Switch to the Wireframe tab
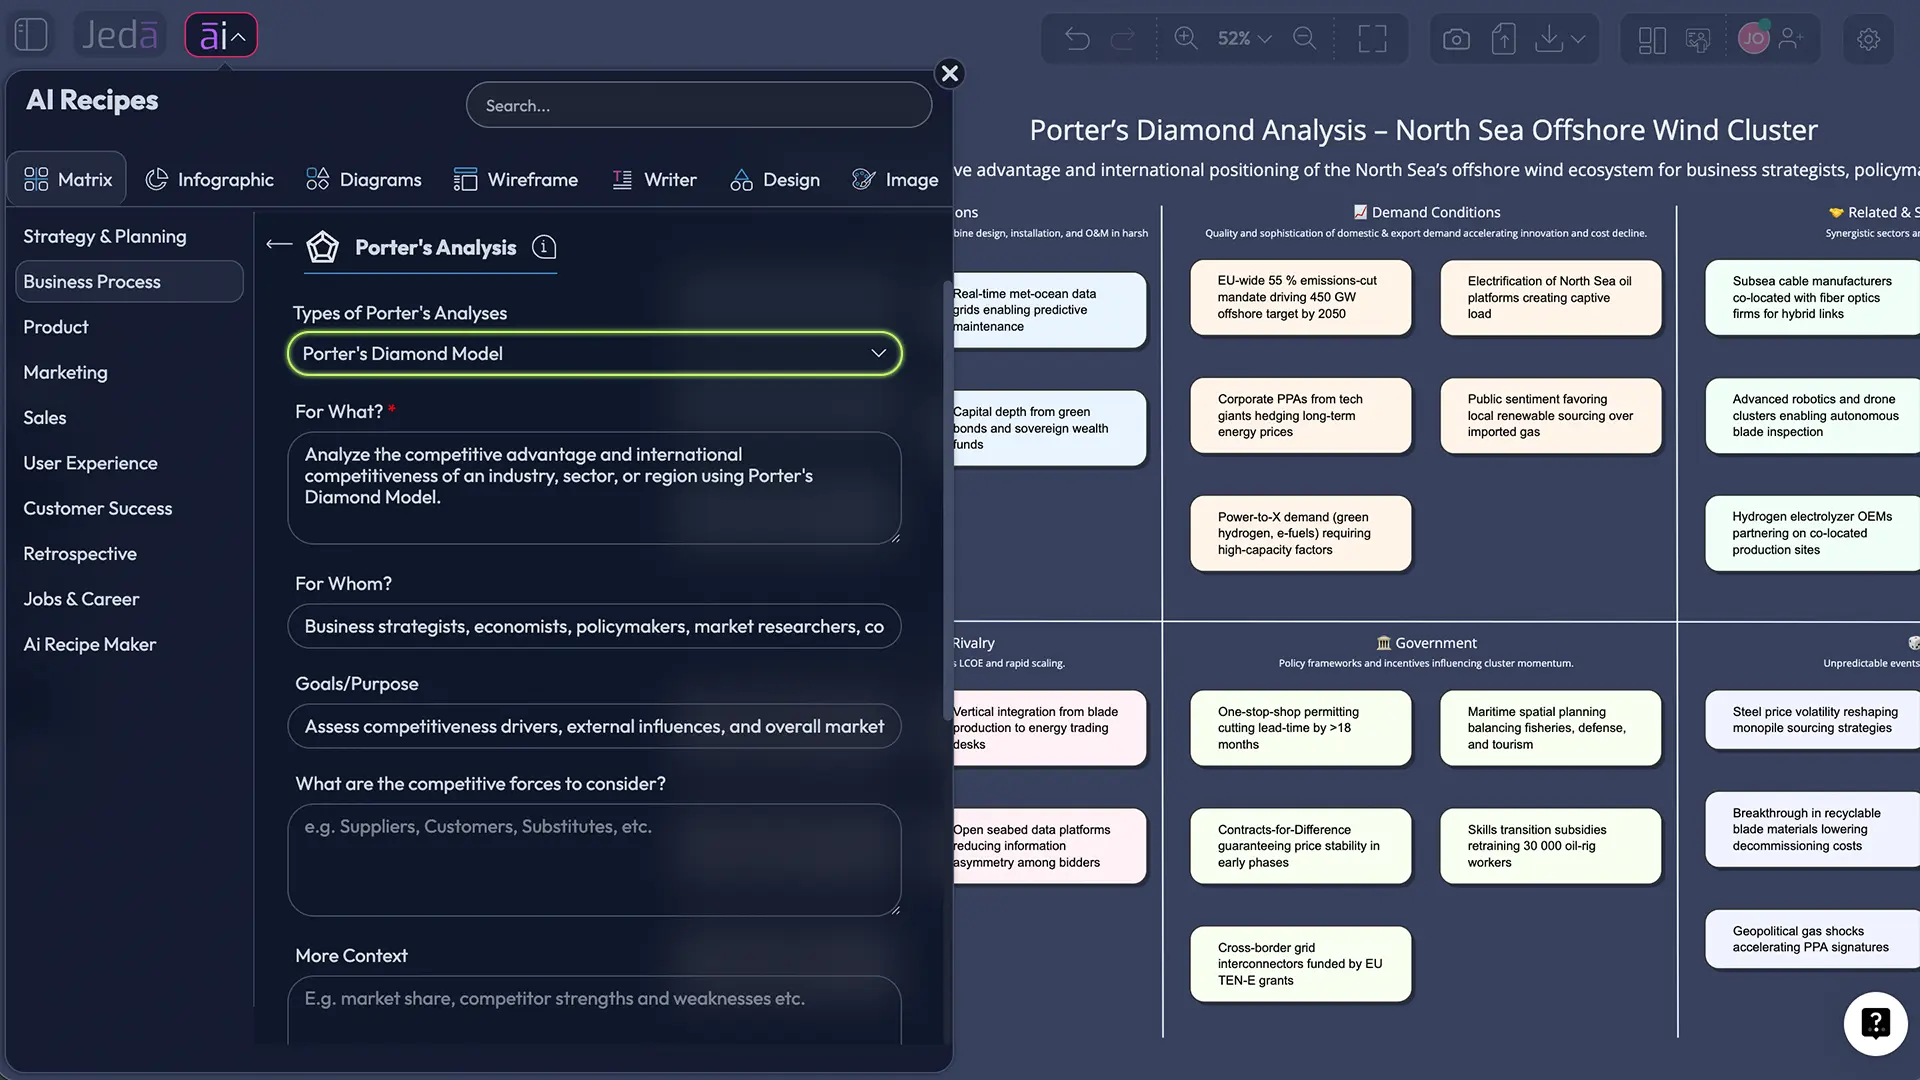Image resolution: width=1920 pixels, height=1080 pixels. coord(516,179)
